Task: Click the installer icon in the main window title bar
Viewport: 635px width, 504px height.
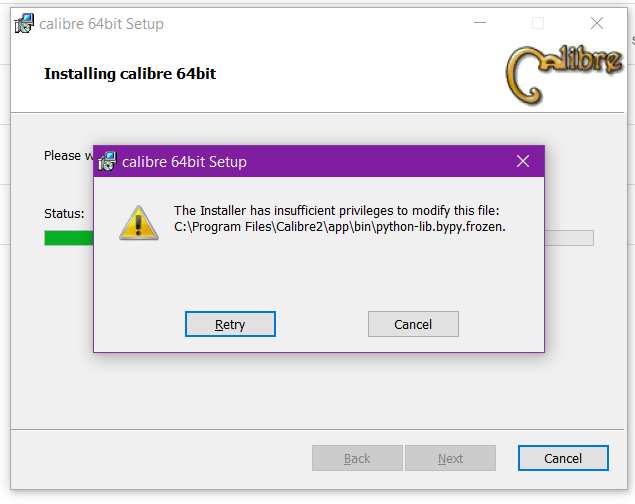Action: coord(24,23)
